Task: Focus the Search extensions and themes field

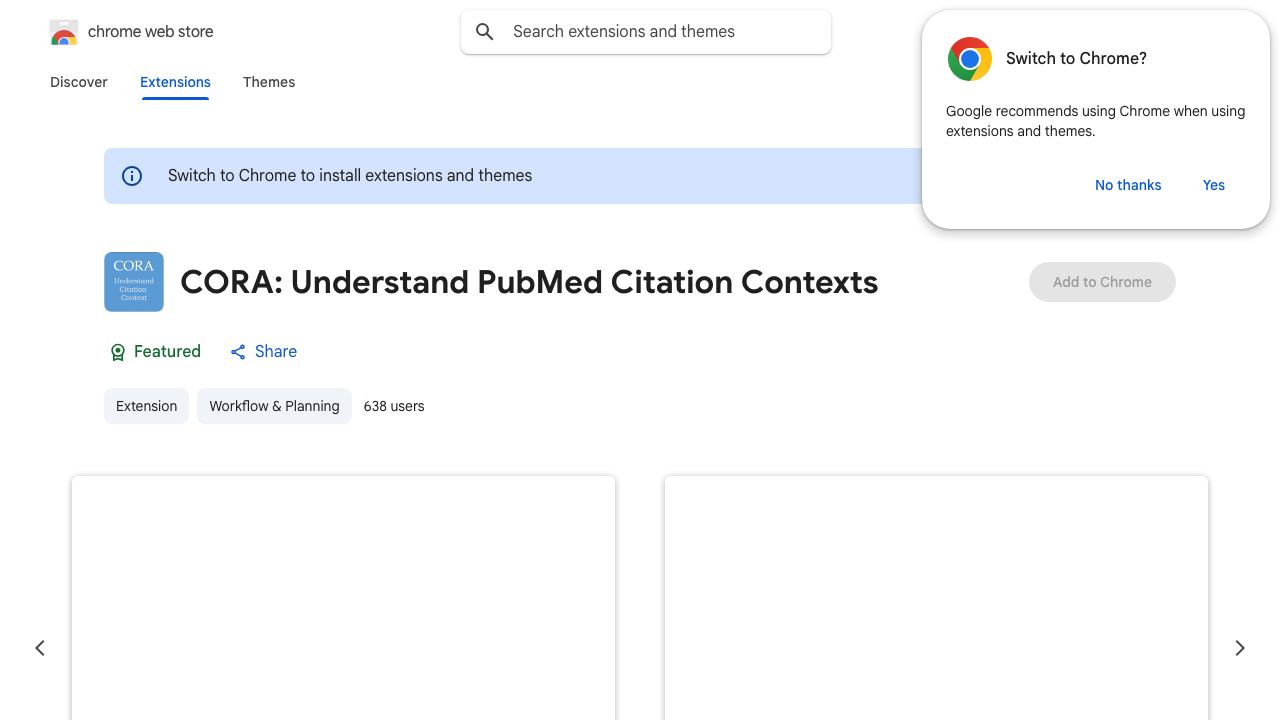Action: (646, 32)
